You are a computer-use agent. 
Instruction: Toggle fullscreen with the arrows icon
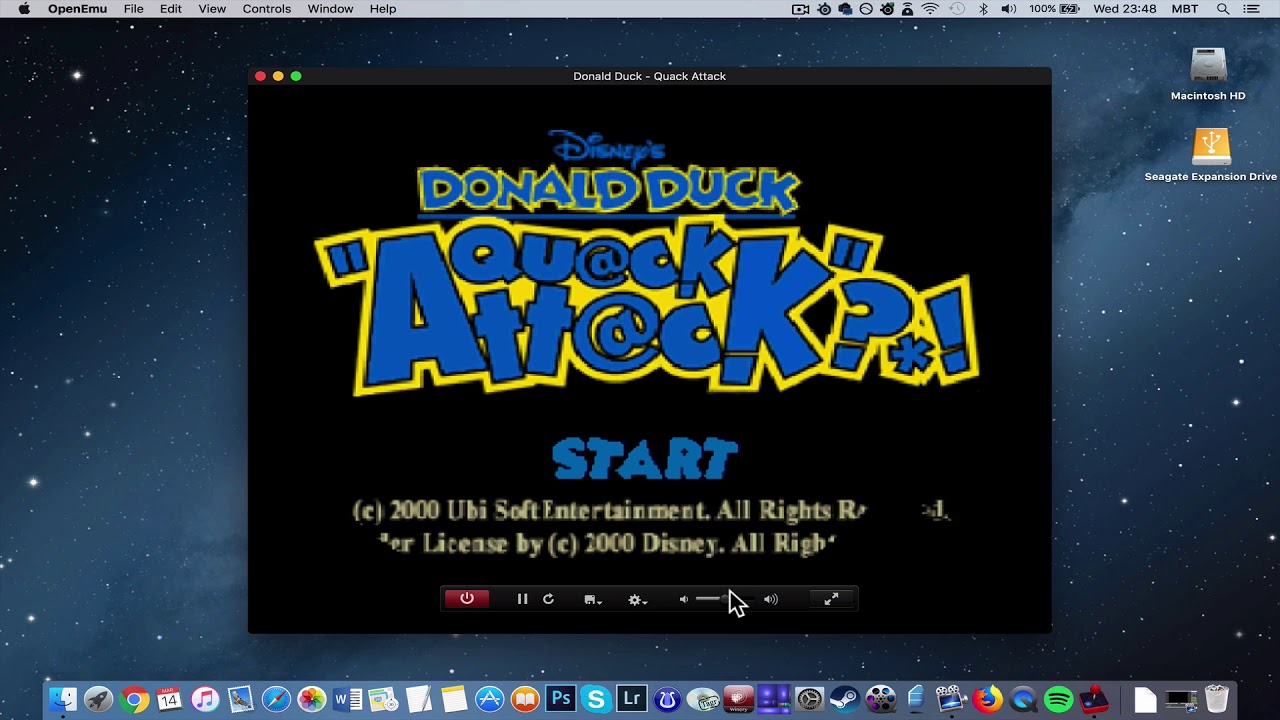pos(831,599)
